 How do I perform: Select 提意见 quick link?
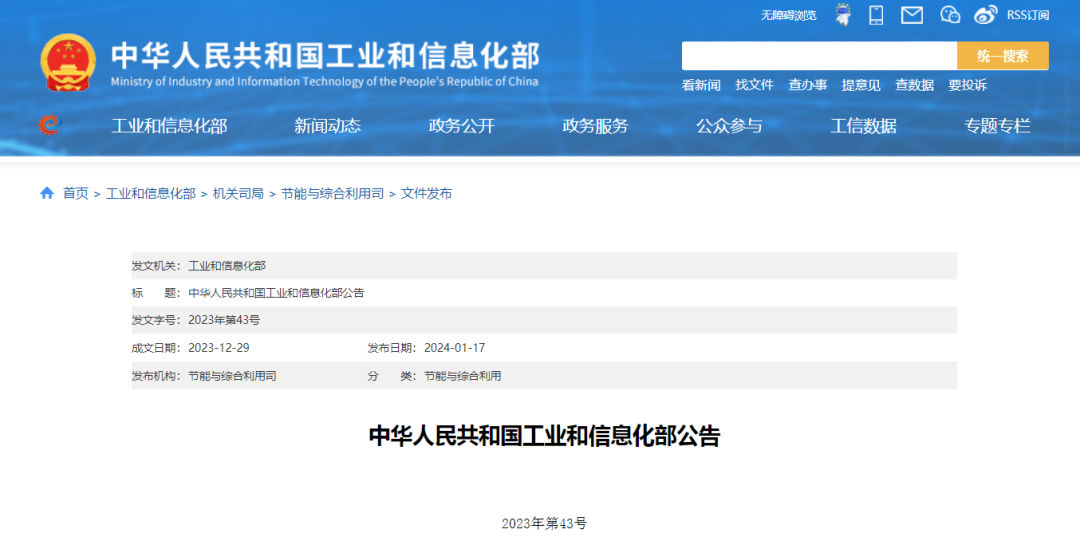click(860, 85)
